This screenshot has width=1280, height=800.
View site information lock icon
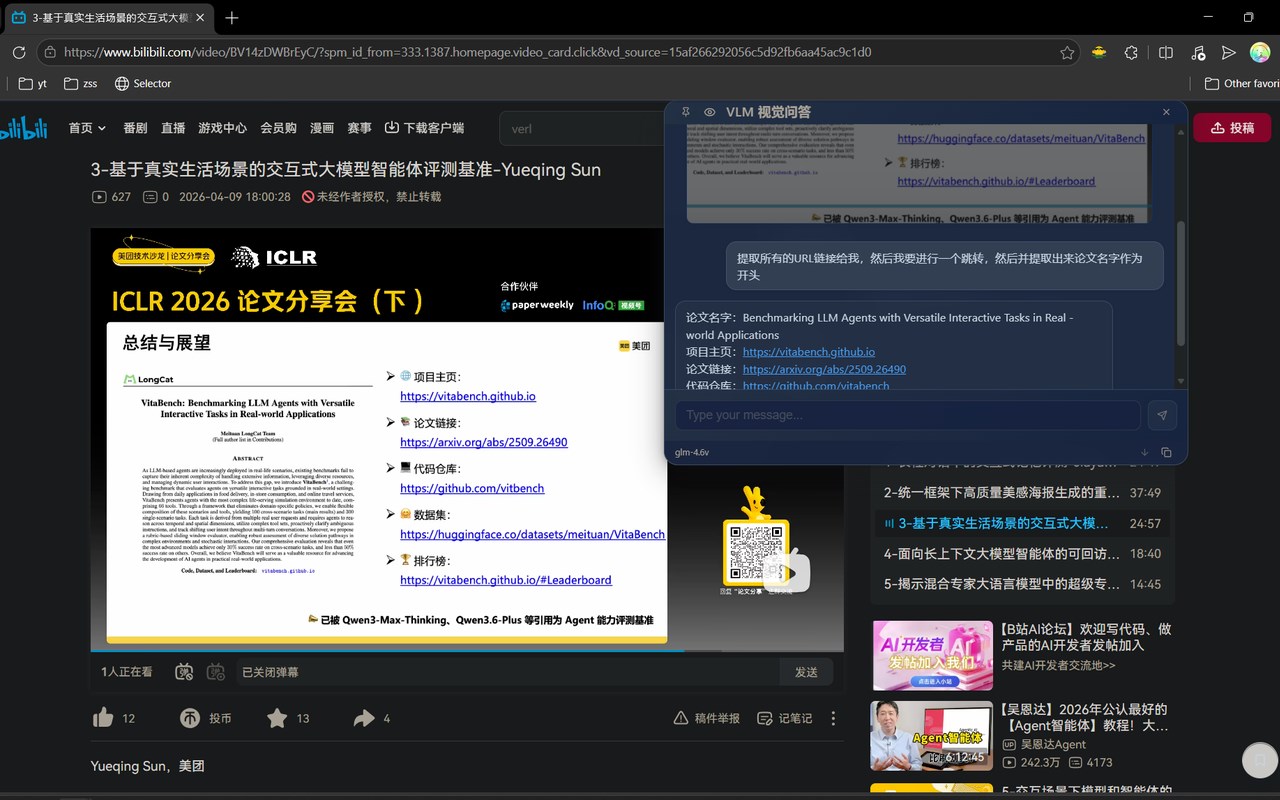[50, 52]
